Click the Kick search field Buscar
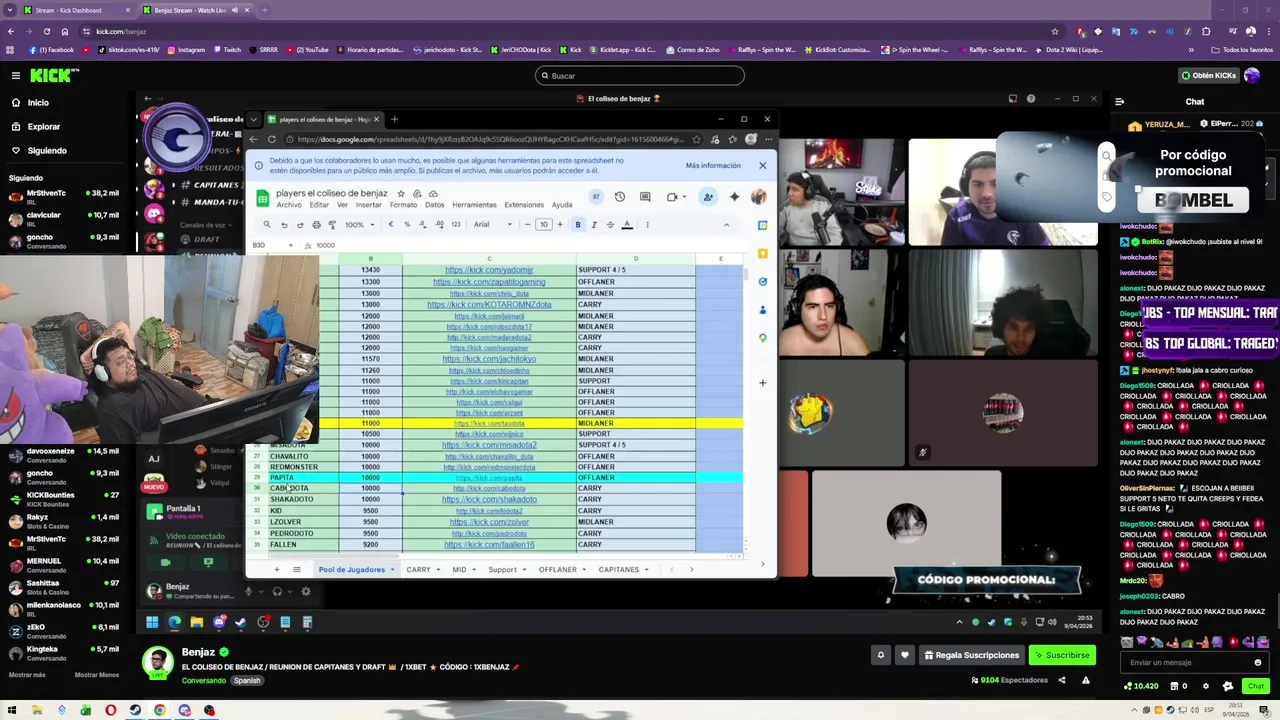Image resolution: width=1280 pixels, height=720 pixels. (x=640, y=76)
